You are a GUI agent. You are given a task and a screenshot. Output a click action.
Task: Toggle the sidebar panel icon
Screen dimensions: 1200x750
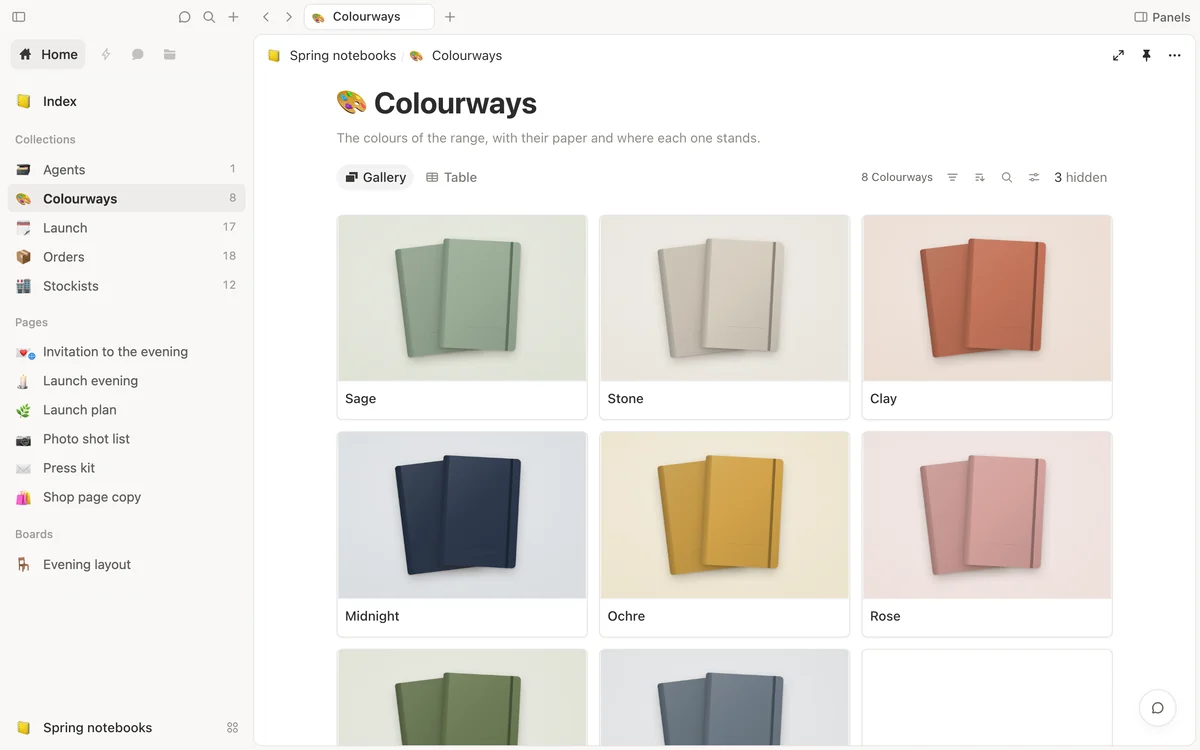tap(19, 17)
